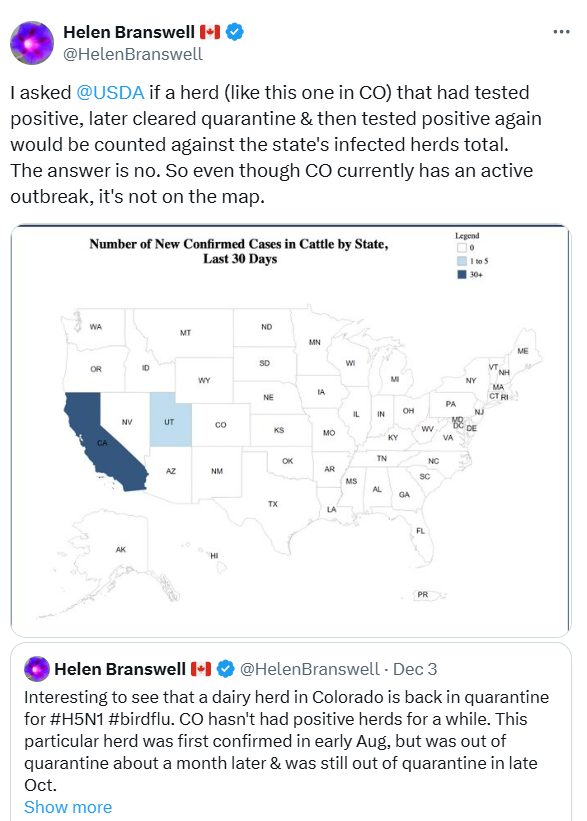Click the white 0 legend swatch

(x=462, y=247)
